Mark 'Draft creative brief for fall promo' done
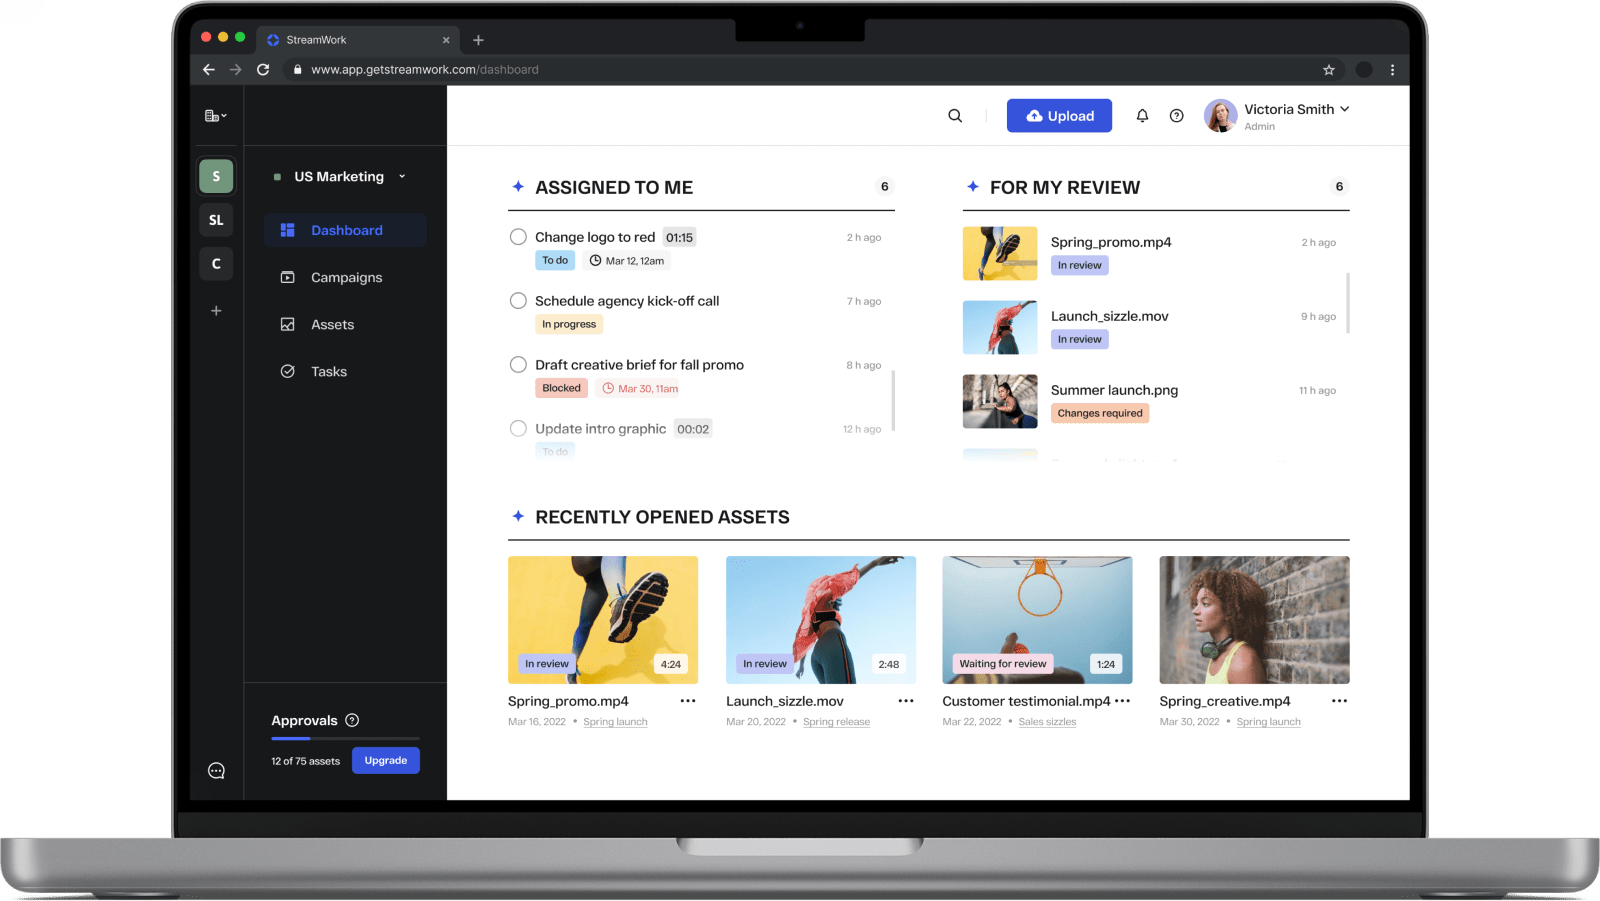The height and width of the screenshot is (901, 1600). (x=518, y=364)
